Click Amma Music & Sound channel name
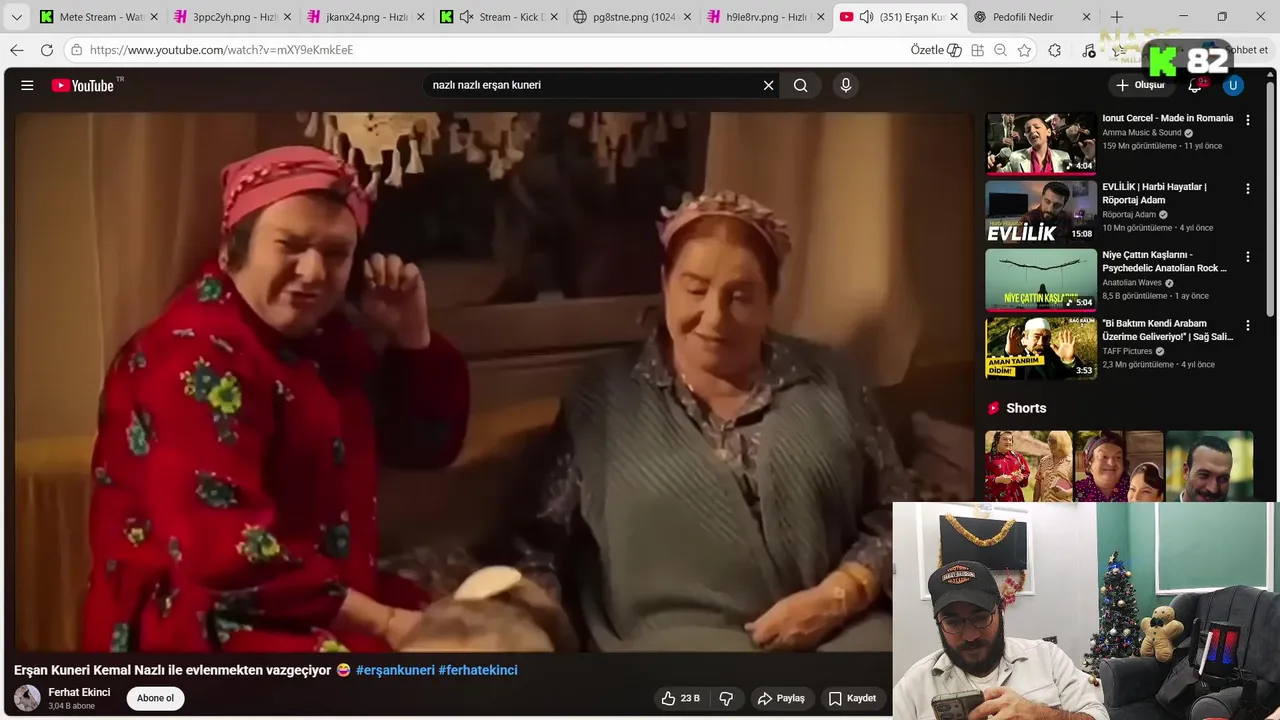The image size is (1280, 720). tap(1142, 133)
